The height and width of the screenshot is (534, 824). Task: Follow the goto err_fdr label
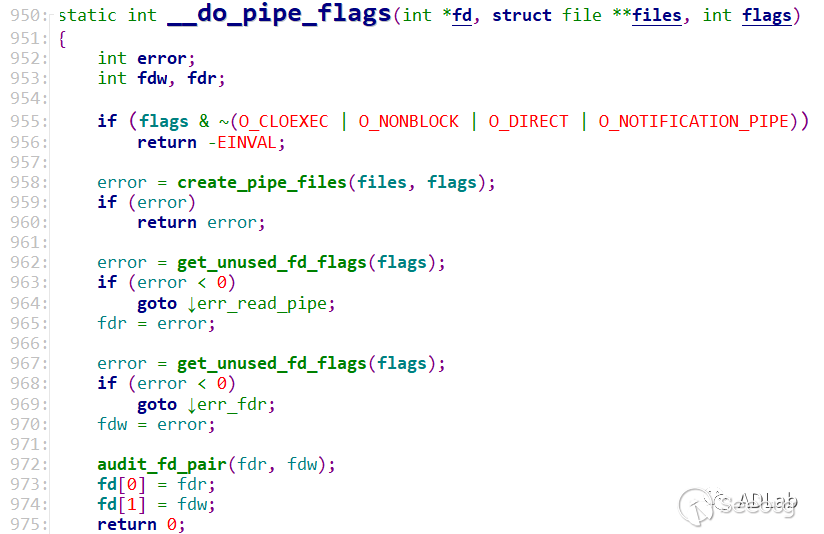pos(231,404)
